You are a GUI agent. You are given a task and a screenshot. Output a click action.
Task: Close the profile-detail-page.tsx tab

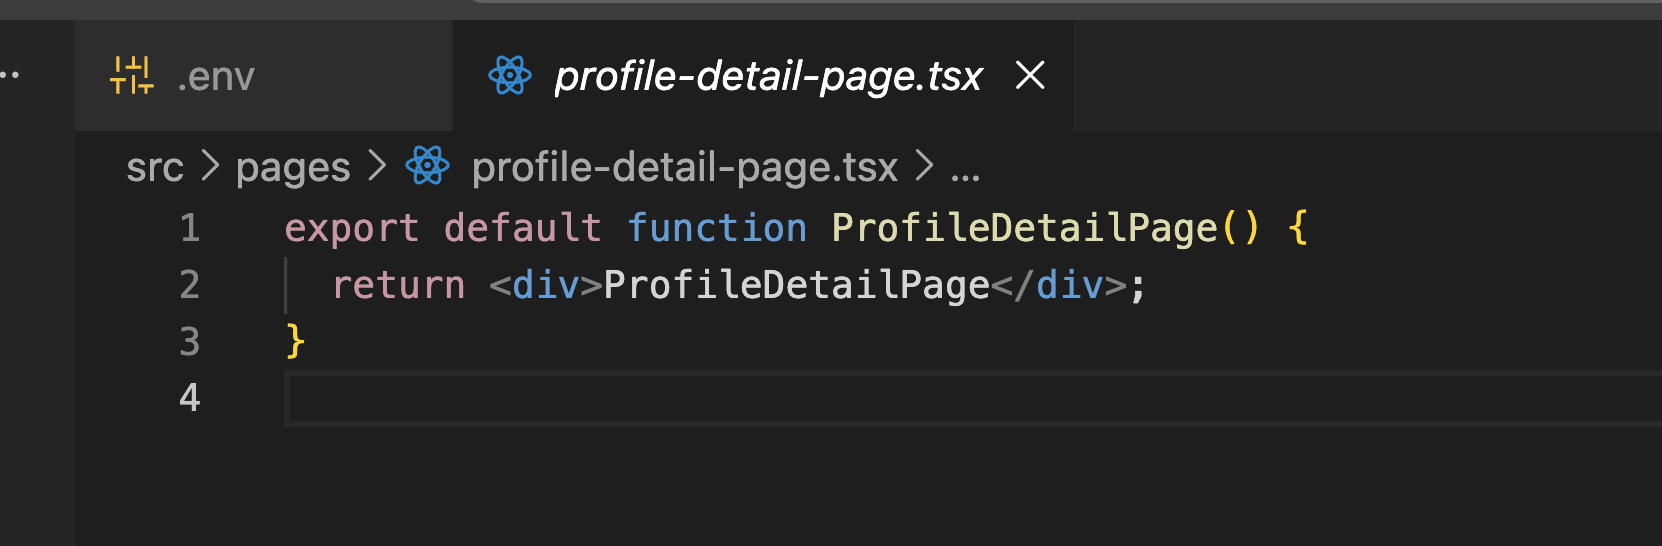[1030, 75]
